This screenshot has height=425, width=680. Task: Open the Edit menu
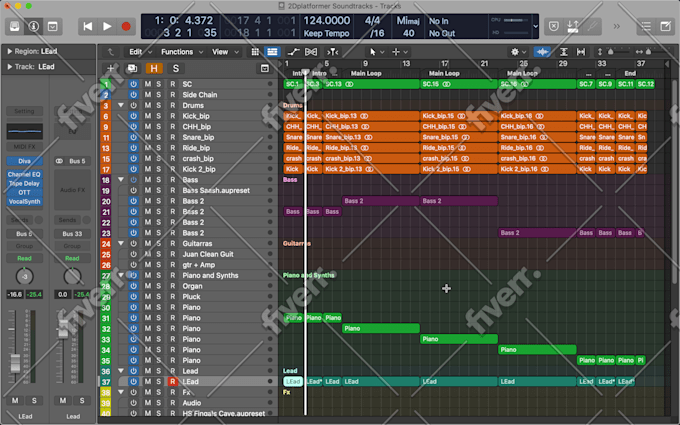141,52
